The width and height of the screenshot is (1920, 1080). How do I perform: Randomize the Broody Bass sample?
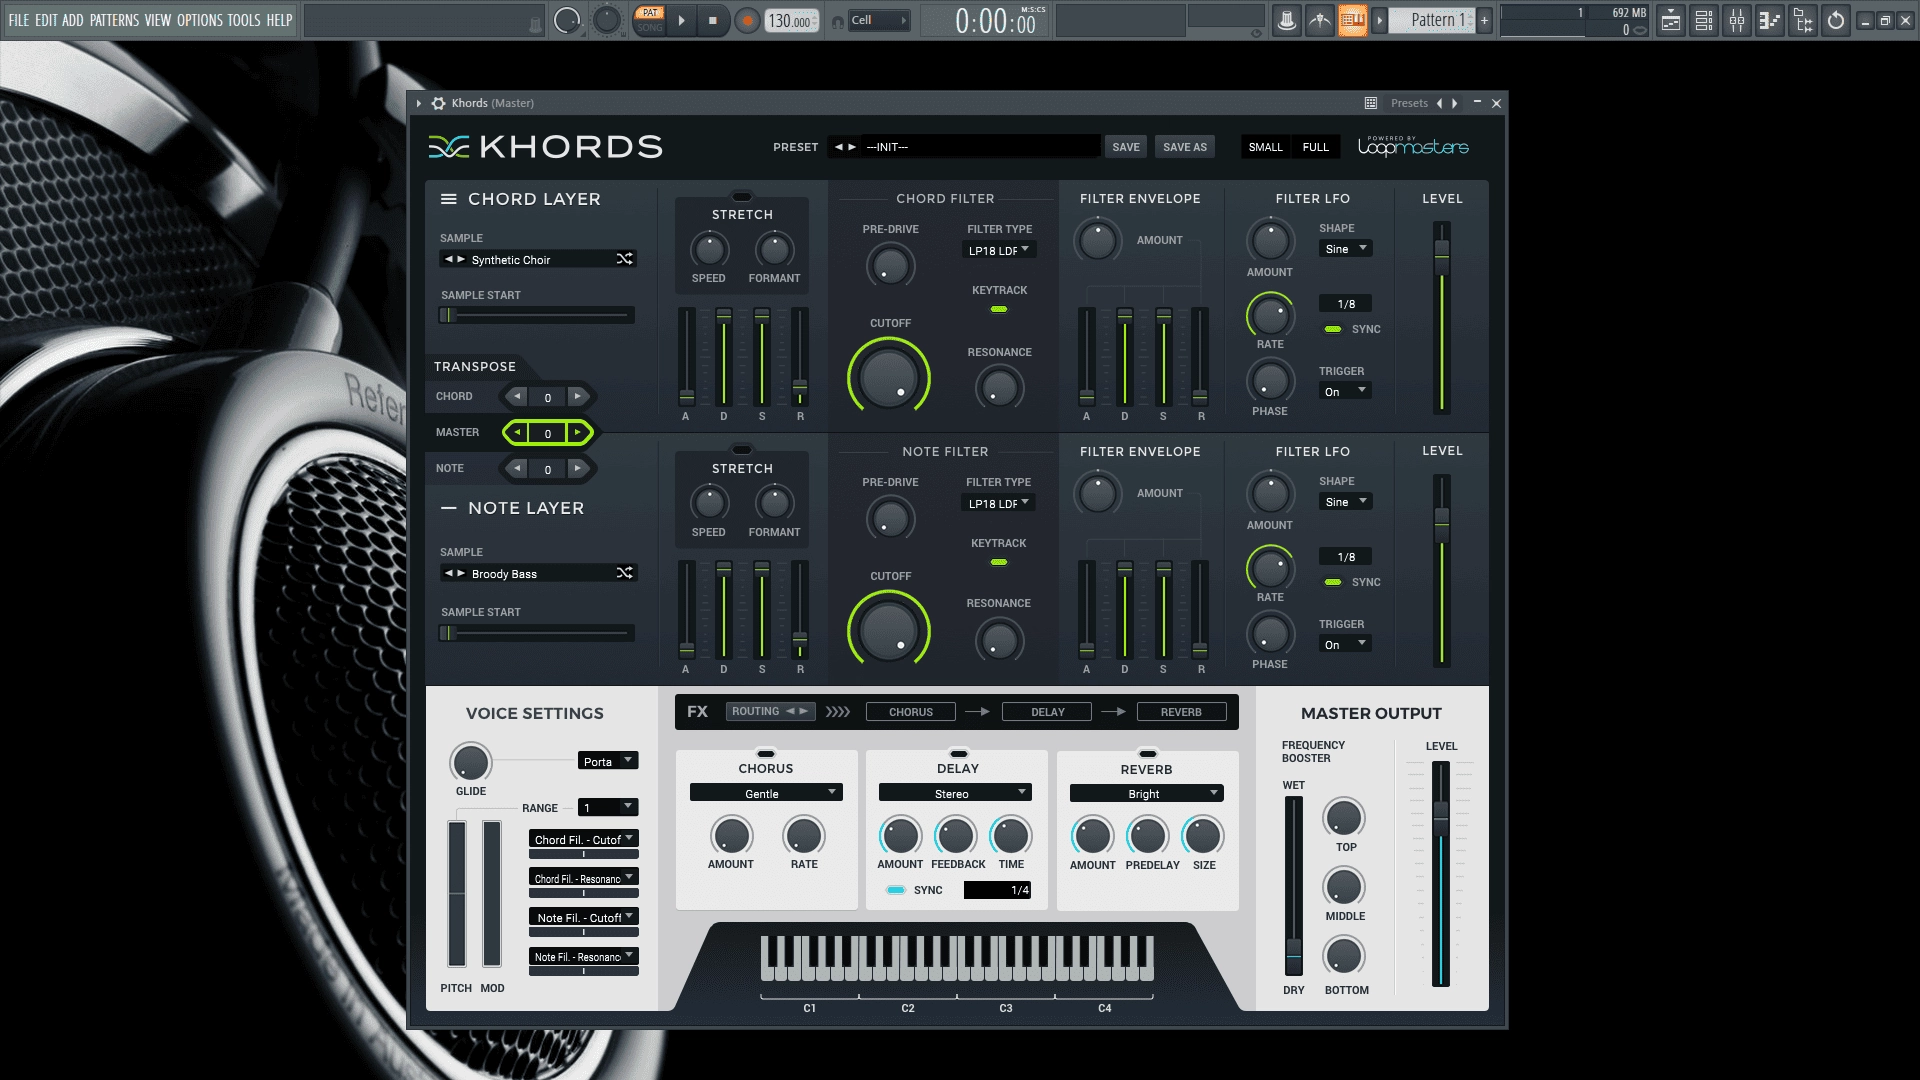click(x=624, y=573)
